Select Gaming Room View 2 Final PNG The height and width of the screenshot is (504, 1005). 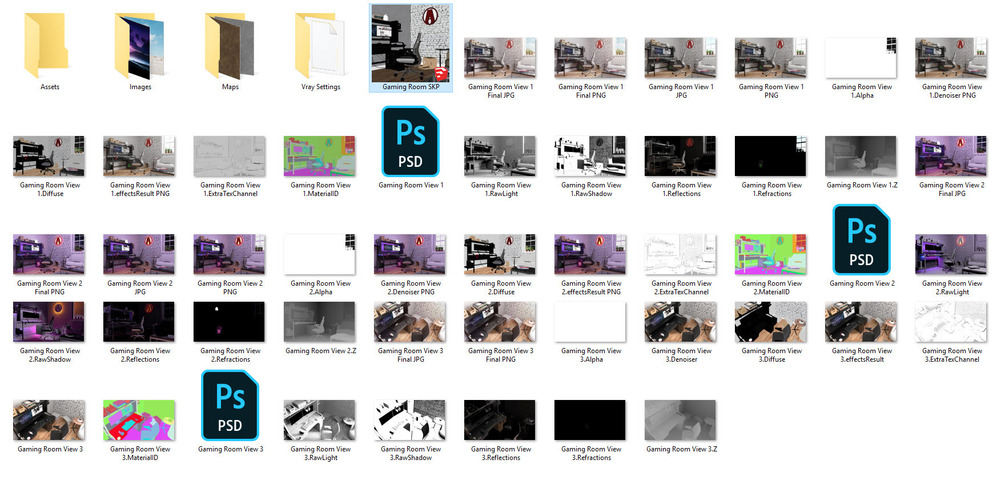click(x=49, y=255)
